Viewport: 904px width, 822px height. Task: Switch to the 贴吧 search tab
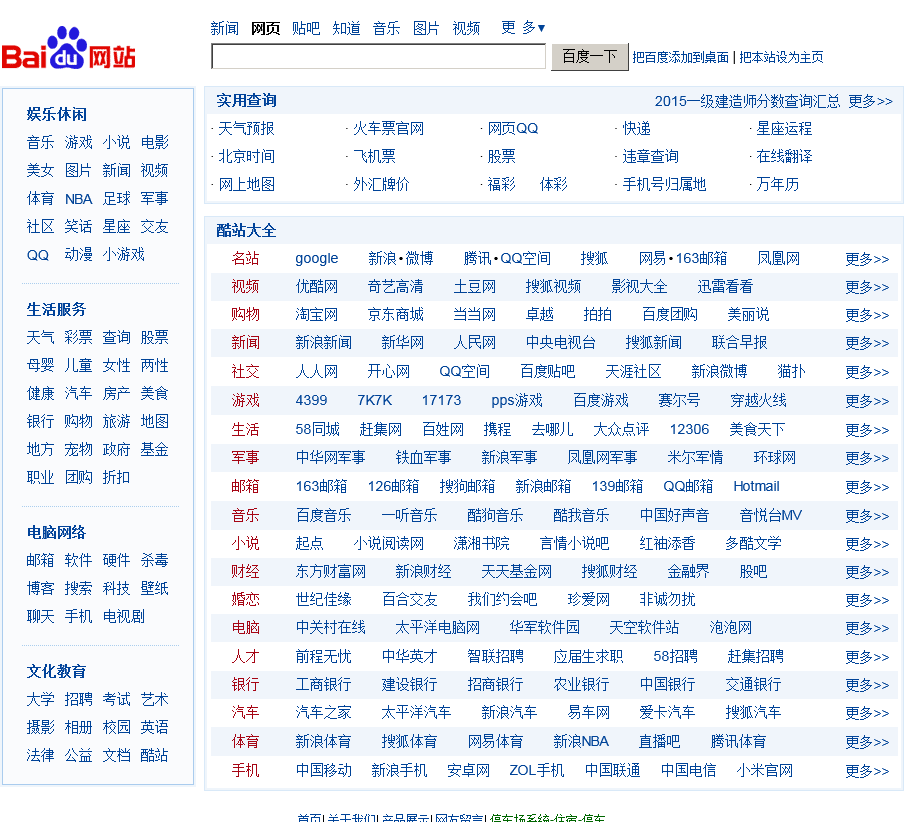(x=306, y=28)
